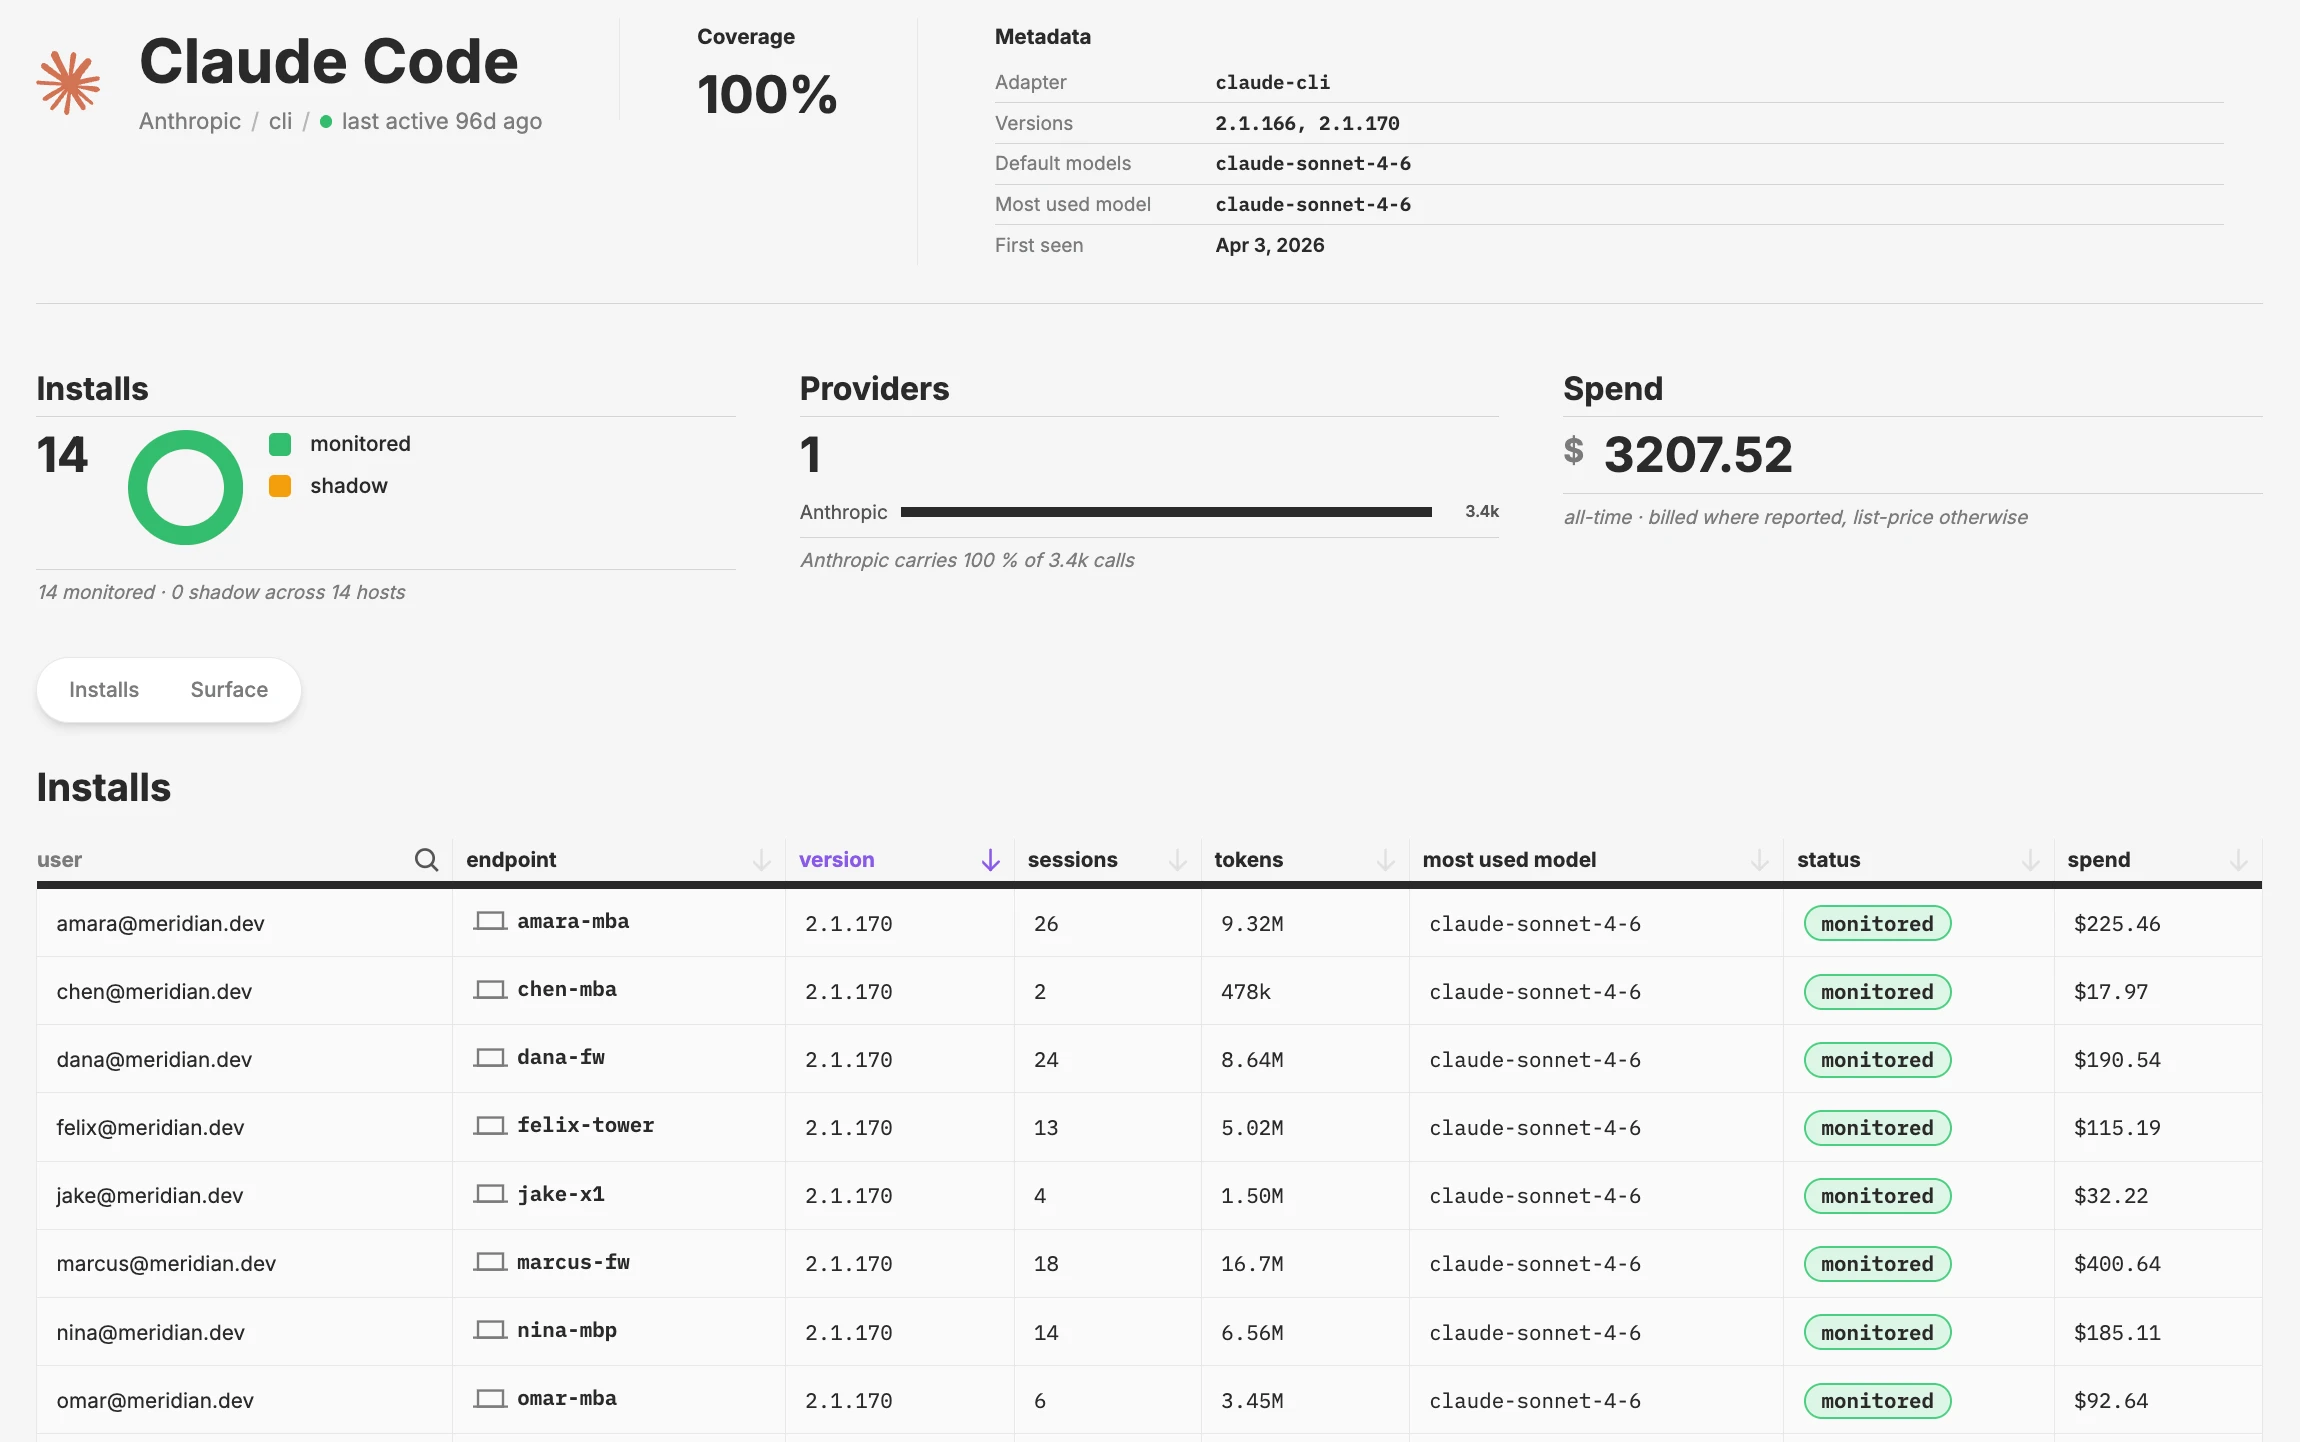
Task: Click monitored badge for chen@meridian.dev
Action: (1877, 992)
